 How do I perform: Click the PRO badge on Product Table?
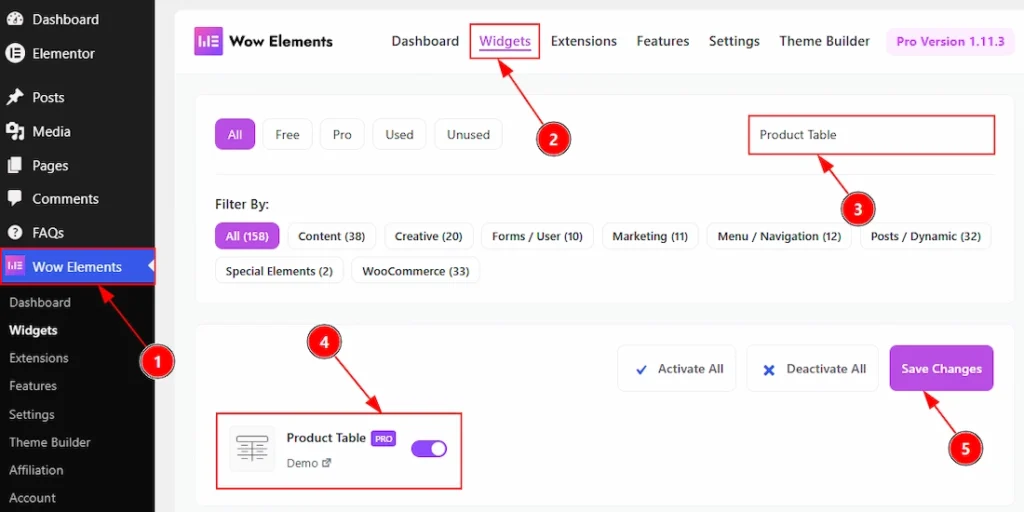[x=383, y=439]
